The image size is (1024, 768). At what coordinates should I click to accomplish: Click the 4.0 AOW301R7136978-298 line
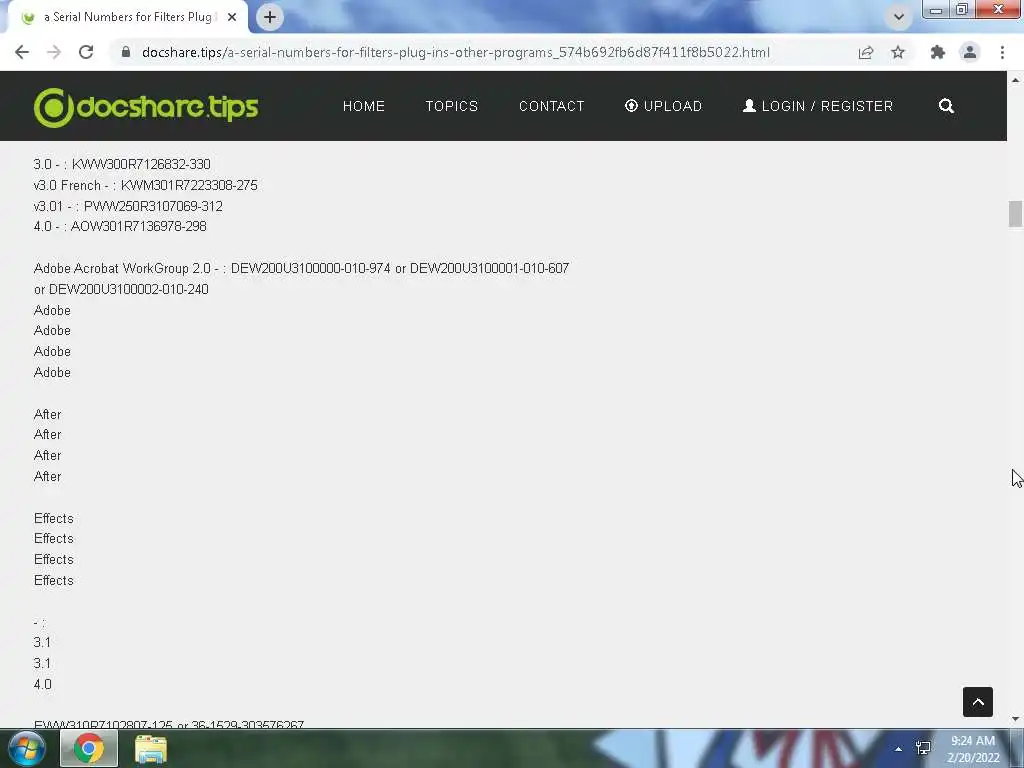coord(120,226)
